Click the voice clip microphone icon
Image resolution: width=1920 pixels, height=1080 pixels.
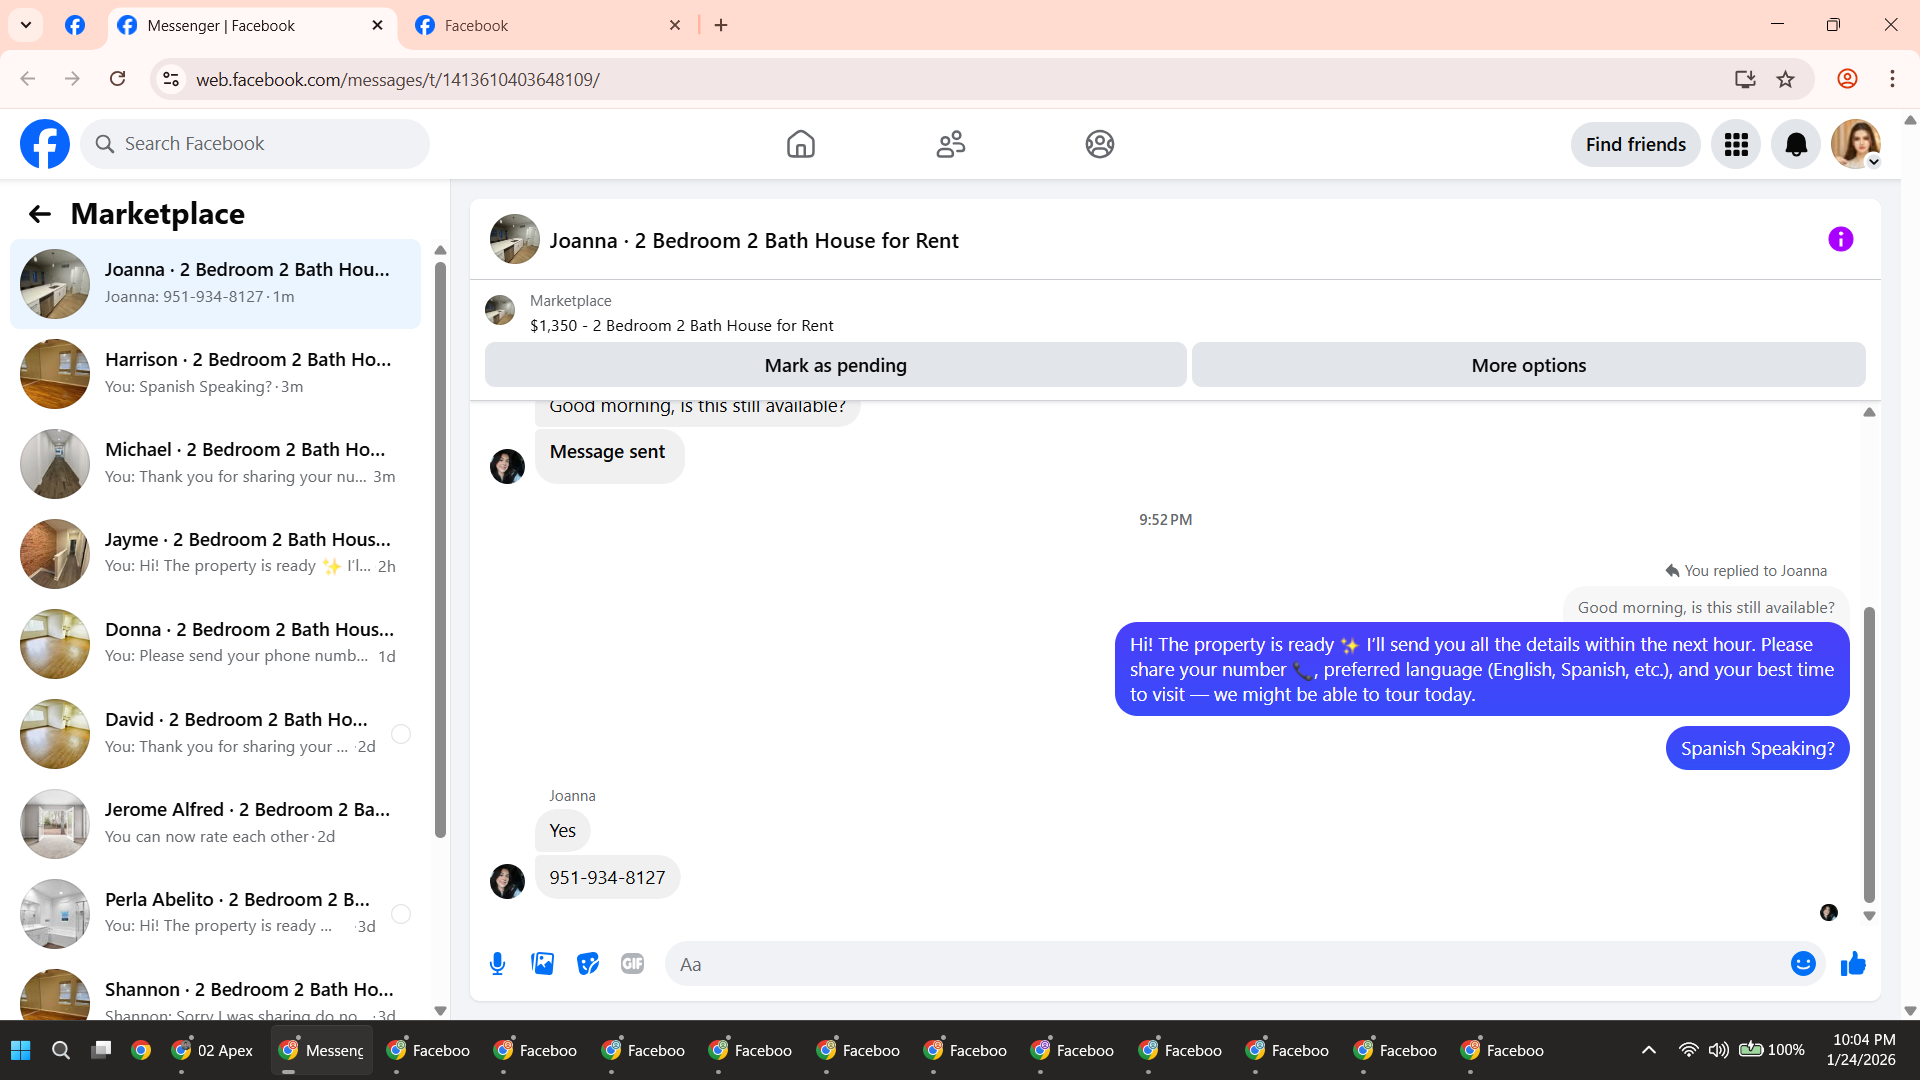point(497,964)
